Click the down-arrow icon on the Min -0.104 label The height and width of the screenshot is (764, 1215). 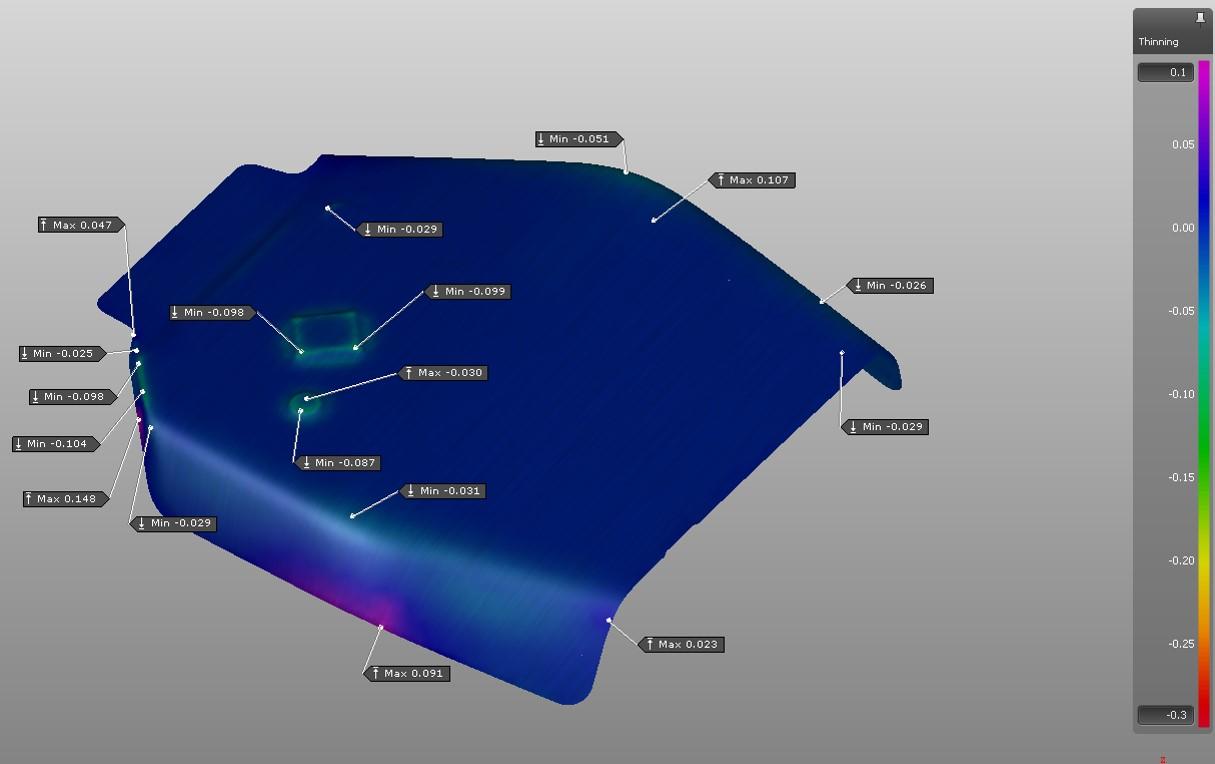[x=19, y=444]
